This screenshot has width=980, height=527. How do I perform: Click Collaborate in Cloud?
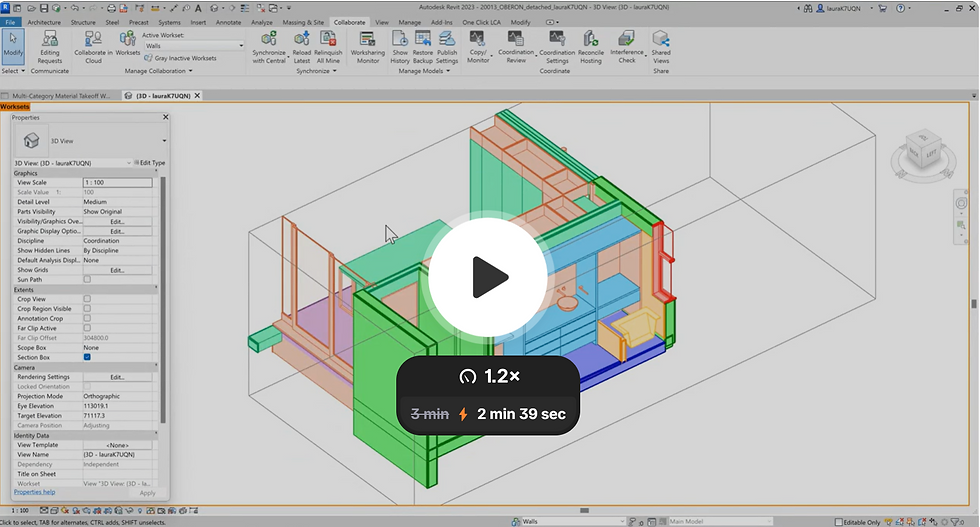point(93,48)
